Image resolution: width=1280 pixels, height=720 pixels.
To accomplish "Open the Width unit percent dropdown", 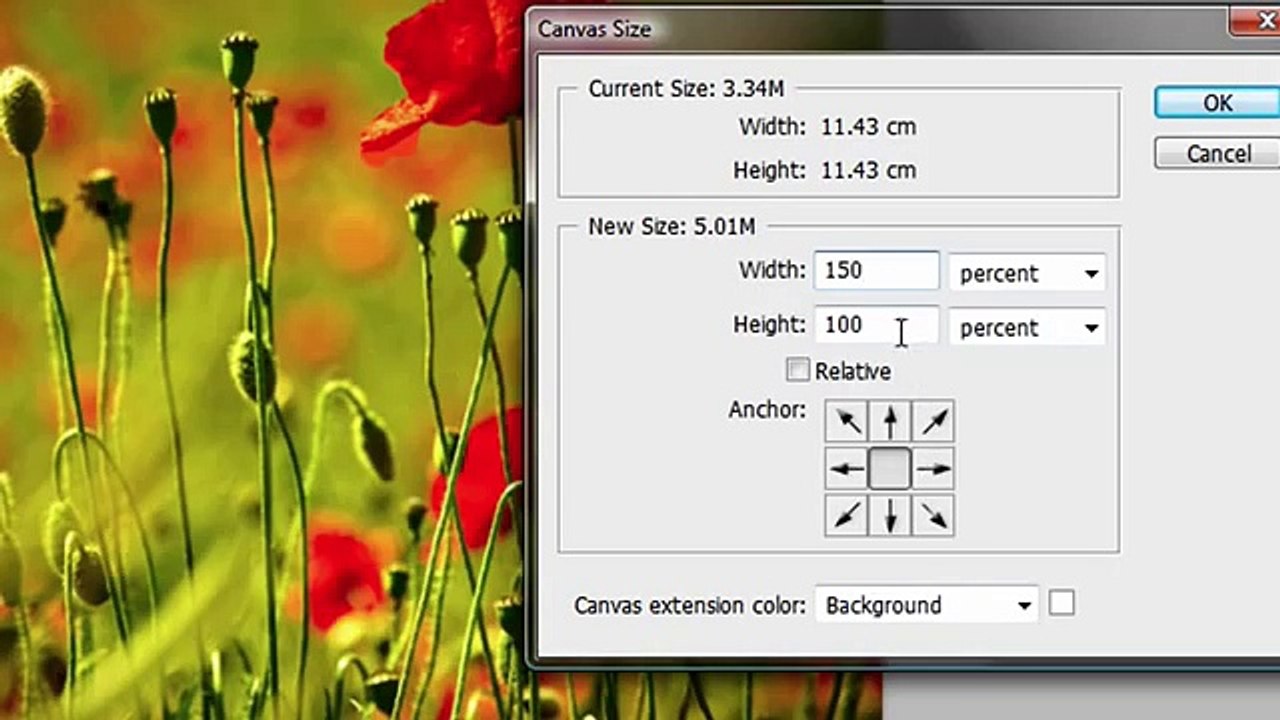I will (x=1027, y=273).
